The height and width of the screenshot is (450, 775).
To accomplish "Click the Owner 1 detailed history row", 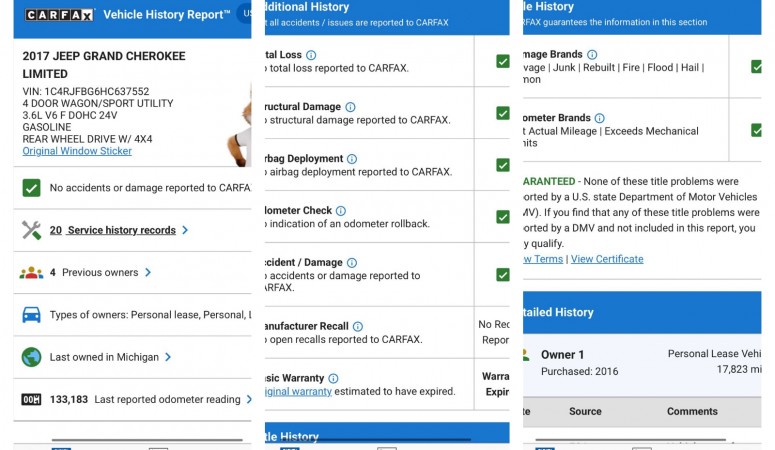I will point(640,362).
